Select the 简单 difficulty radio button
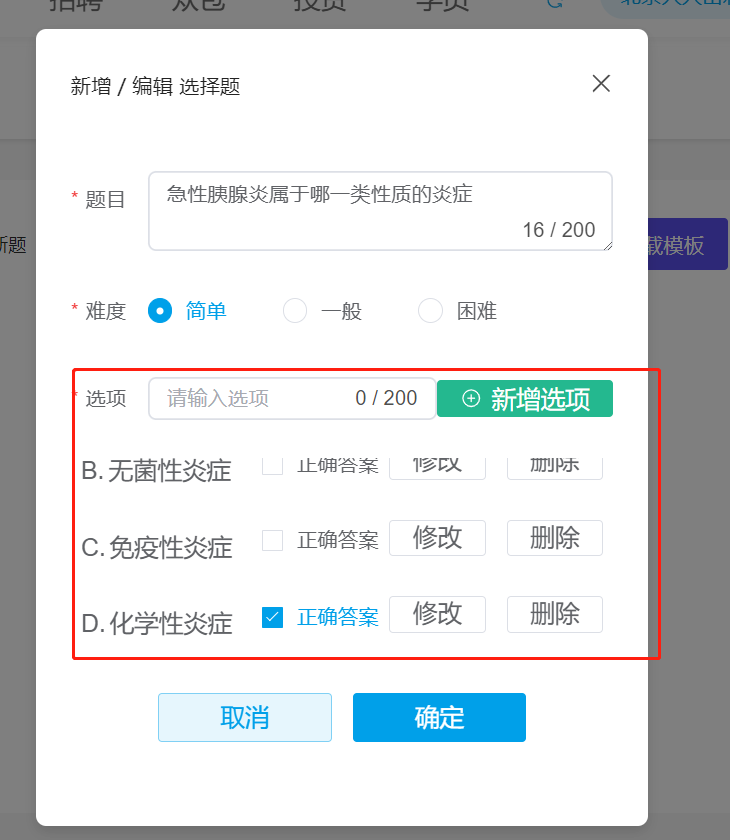This screenshot has height=840, width=730. [160, 311]
